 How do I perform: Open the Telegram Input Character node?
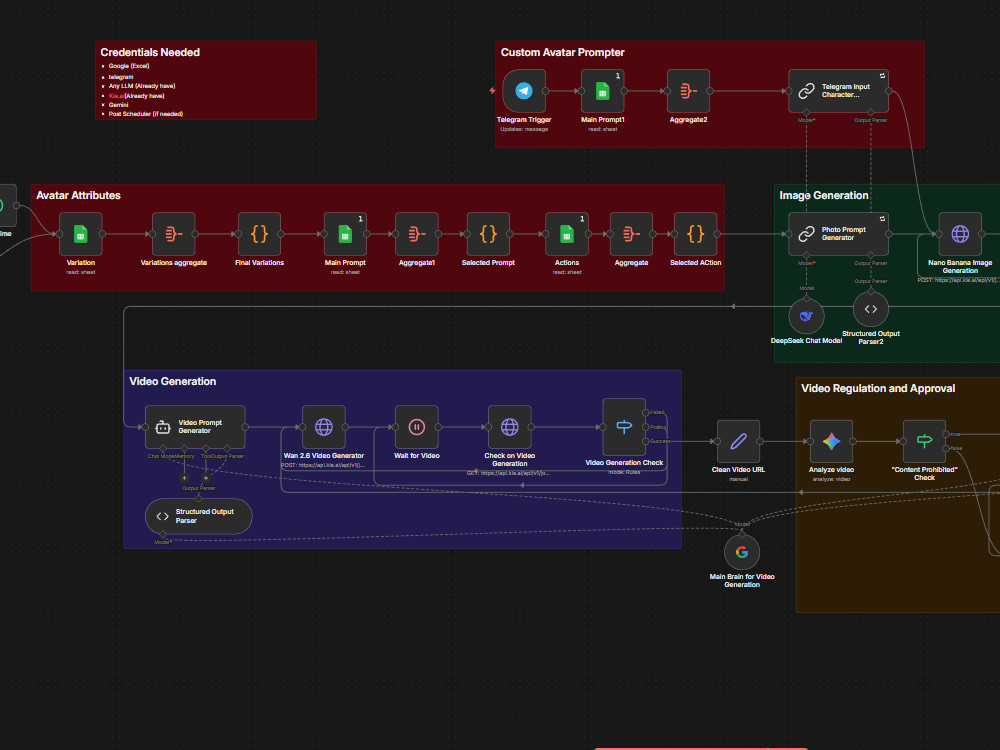coord(838,91)
